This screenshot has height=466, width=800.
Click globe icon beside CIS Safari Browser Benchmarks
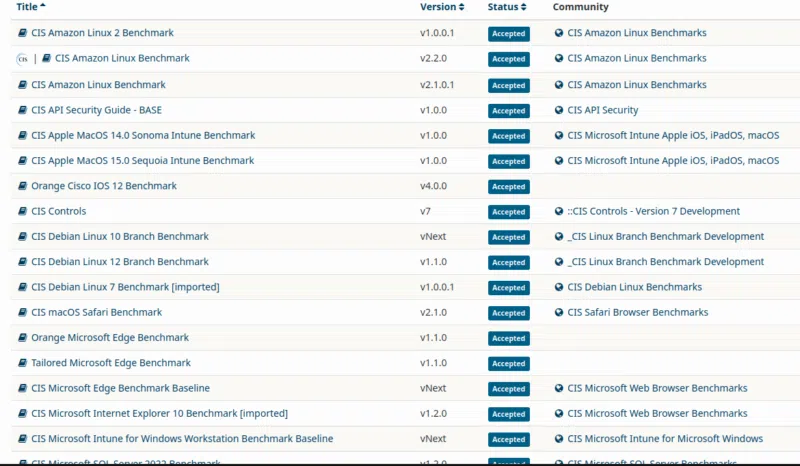point(559,312)
